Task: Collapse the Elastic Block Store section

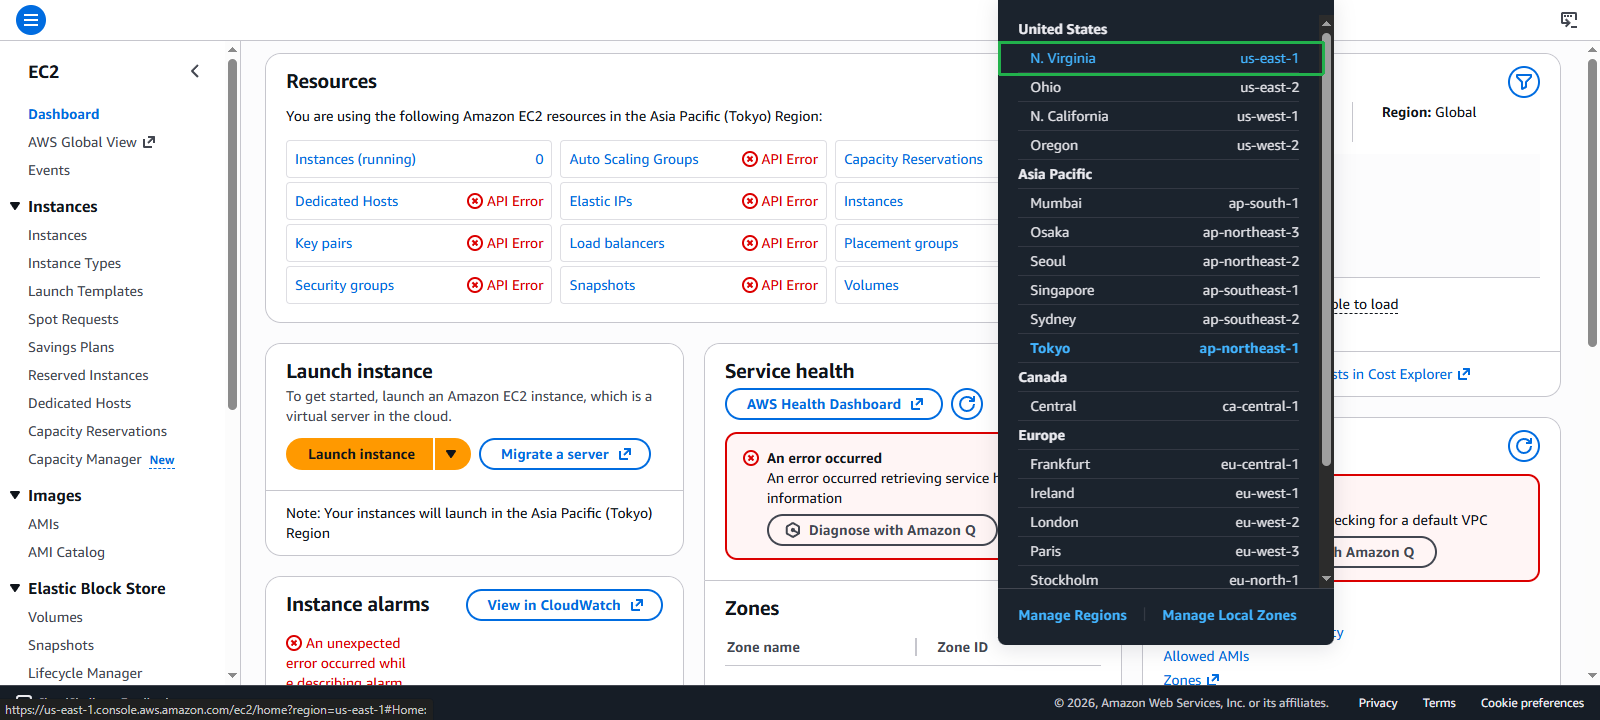Action: (x=15, y=588)
